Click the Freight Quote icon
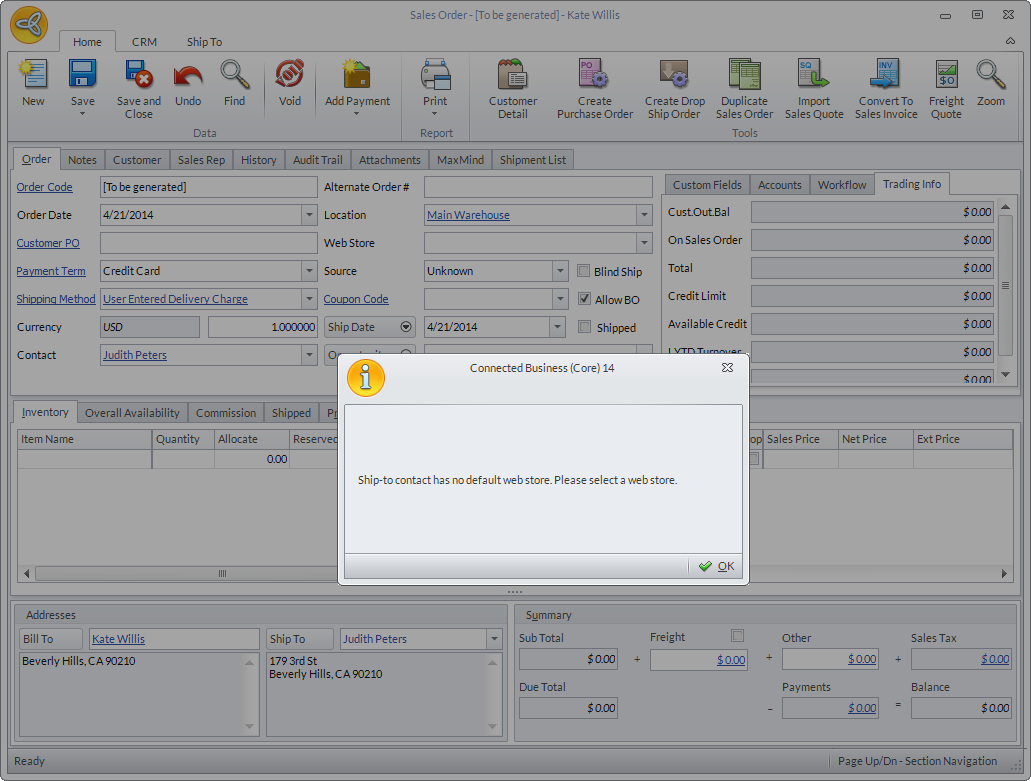Viewport: 1031px width, 781px height. [x=946, y=76]
